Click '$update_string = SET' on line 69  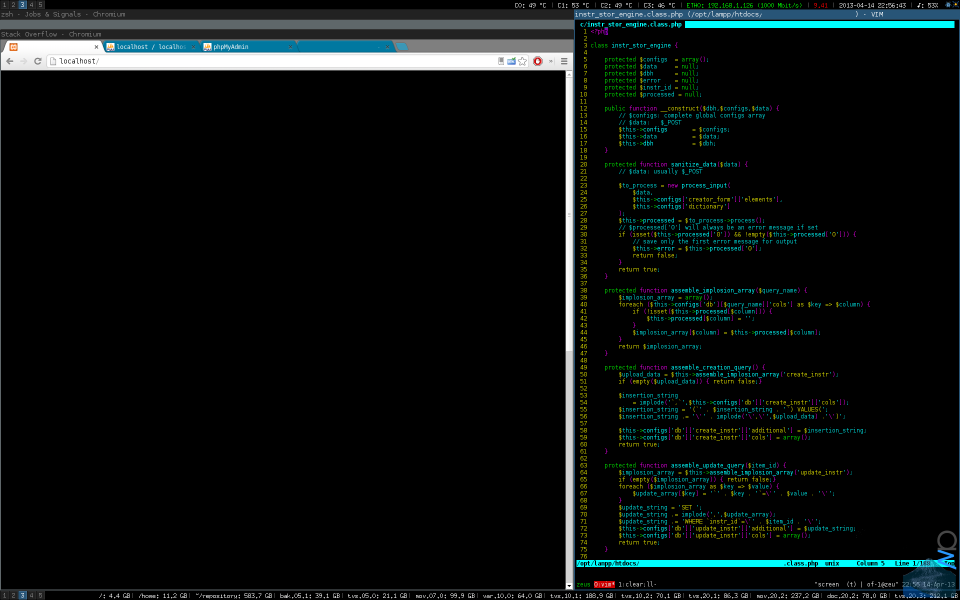661,508
